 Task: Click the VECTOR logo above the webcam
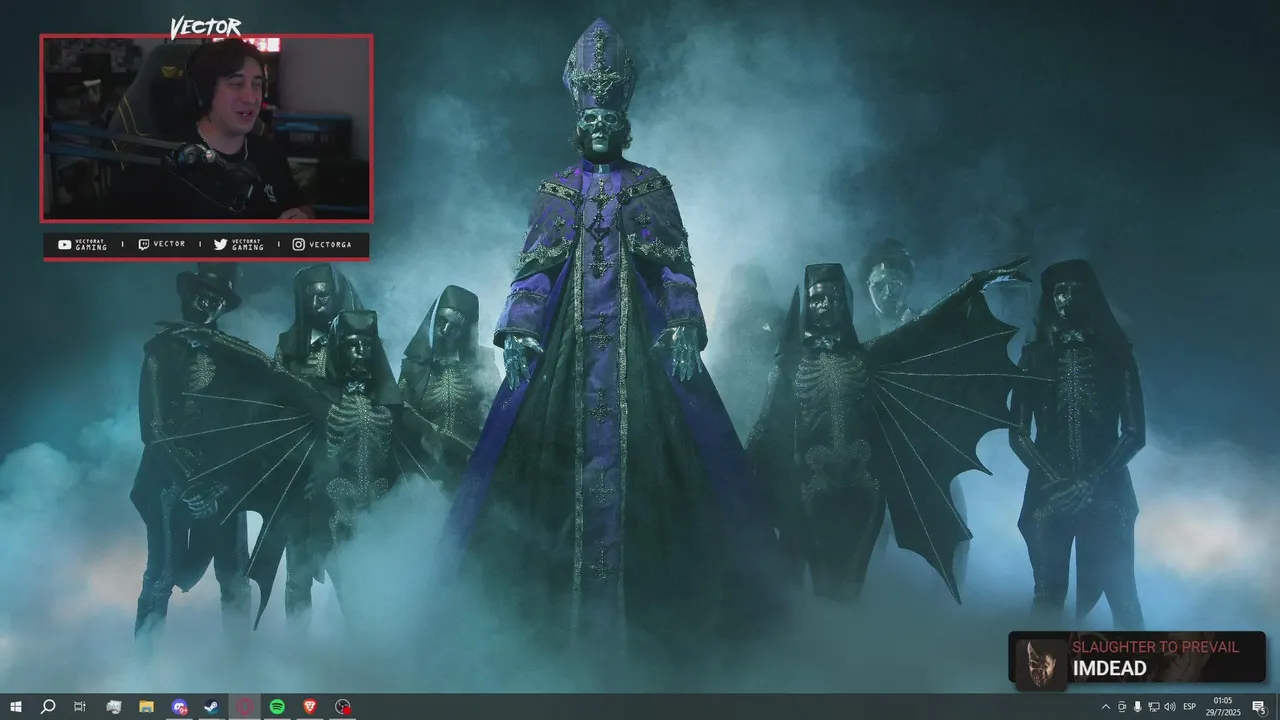[x=205, y=27]
